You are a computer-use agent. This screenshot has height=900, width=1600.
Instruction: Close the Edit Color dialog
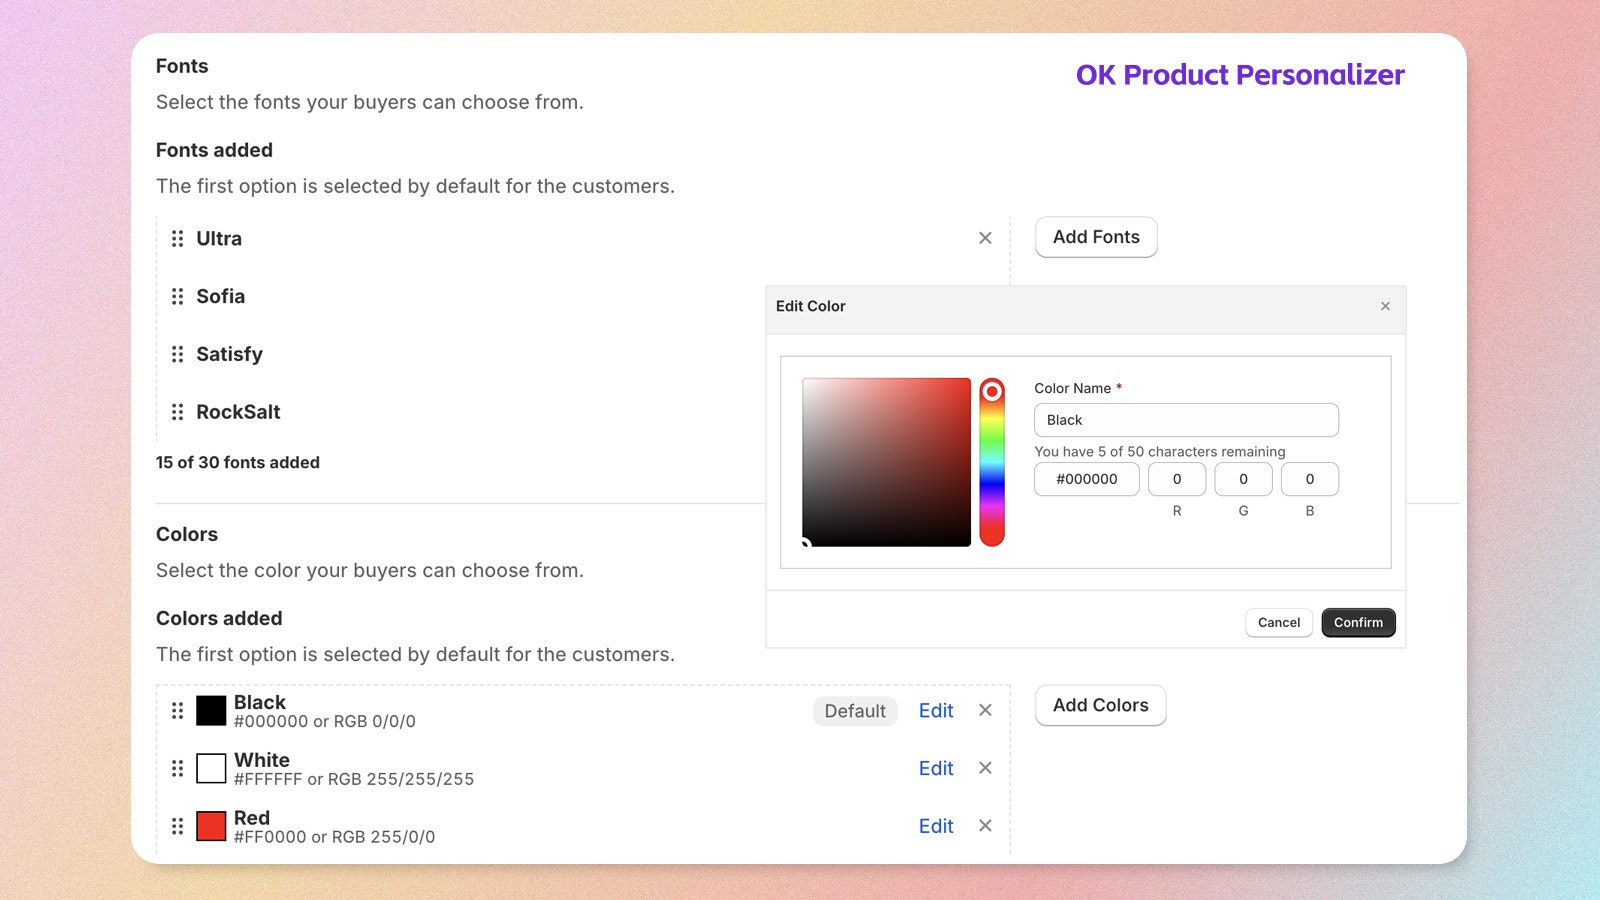(x=1385, y=306)
